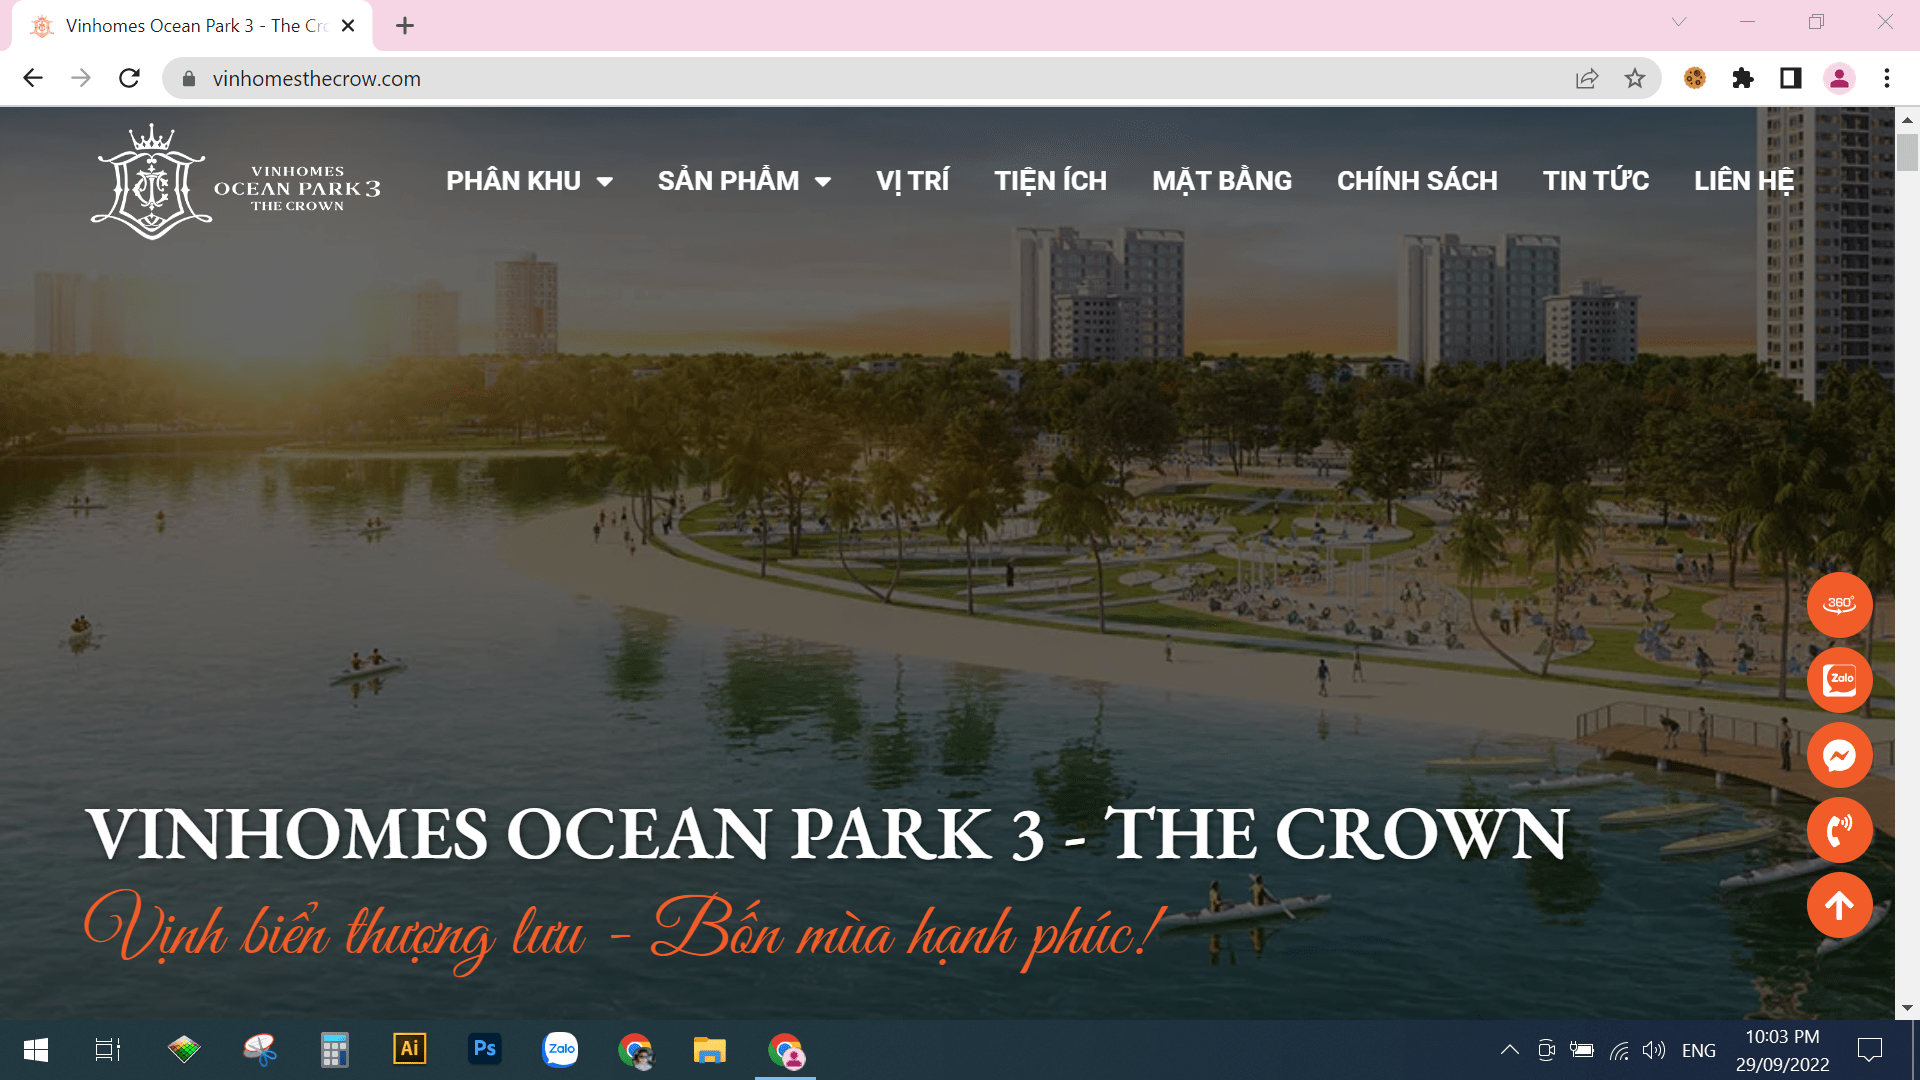Open Photoshop from the taskbar
The width and height of the screenshot is (1920, 1080).
pos(485,1049)
